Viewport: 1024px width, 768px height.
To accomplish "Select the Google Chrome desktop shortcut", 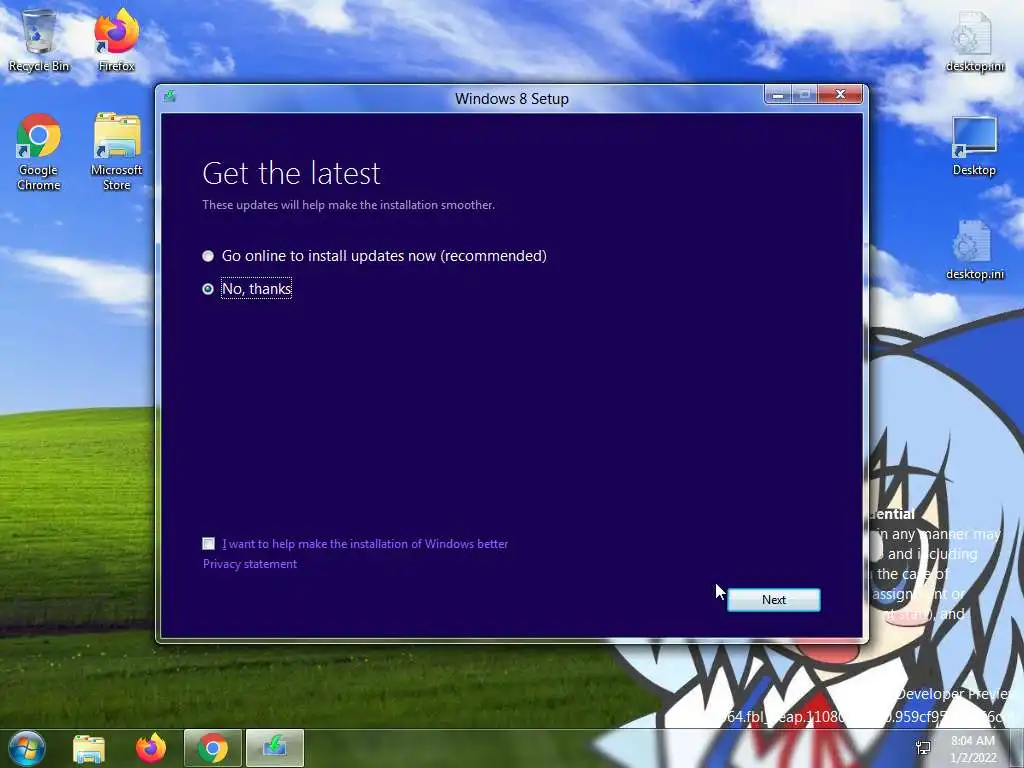I will point(39,152).
